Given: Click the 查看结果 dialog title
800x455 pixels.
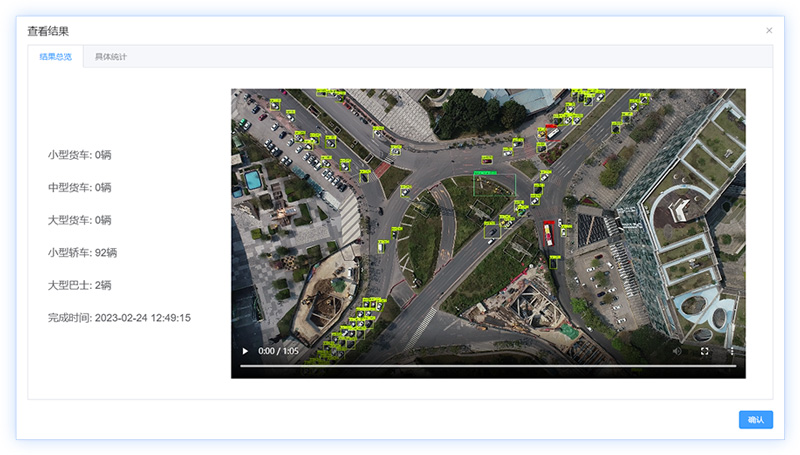Looking at the screenshot, I should click(x=48, y=31).
